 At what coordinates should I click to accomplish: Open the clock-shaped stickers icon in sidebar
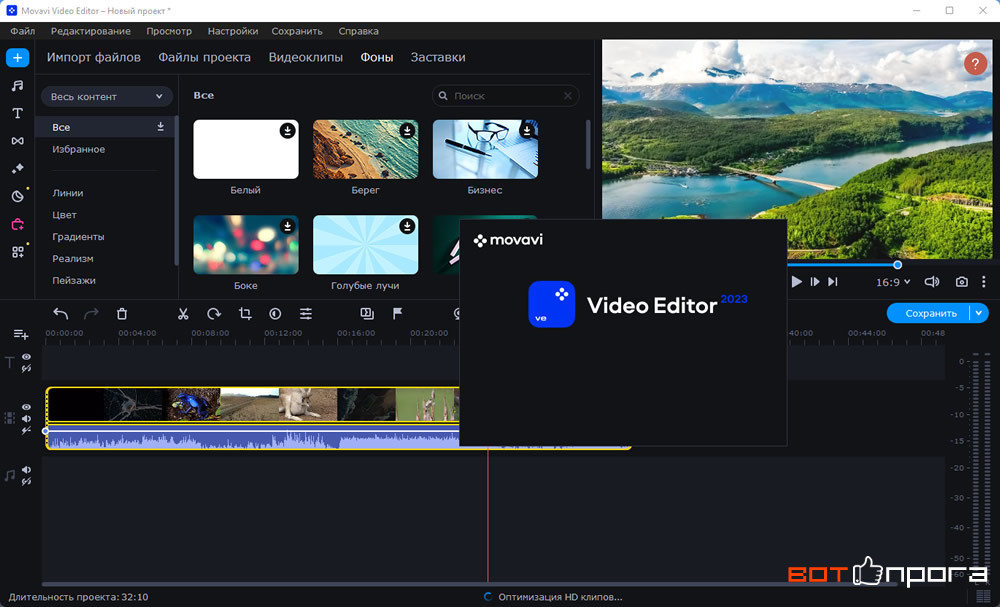click(x=17, y=196)
